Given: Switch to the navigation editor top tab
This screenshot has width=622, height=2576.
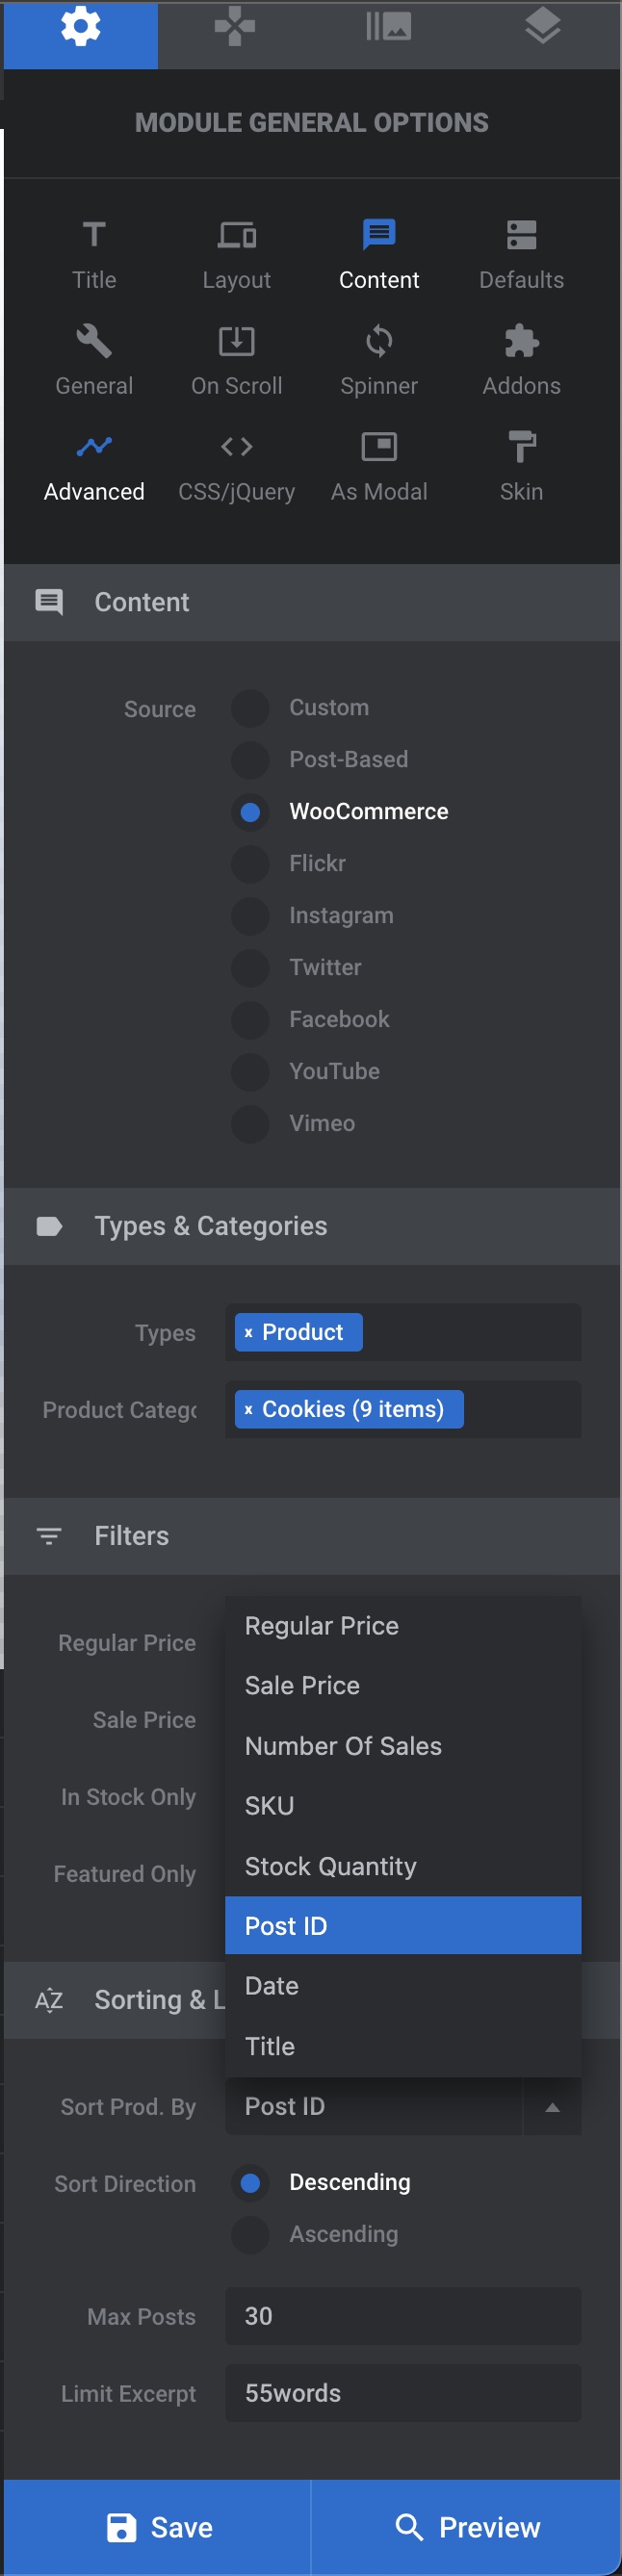Looking at the screenshot, I should (235, 28).
